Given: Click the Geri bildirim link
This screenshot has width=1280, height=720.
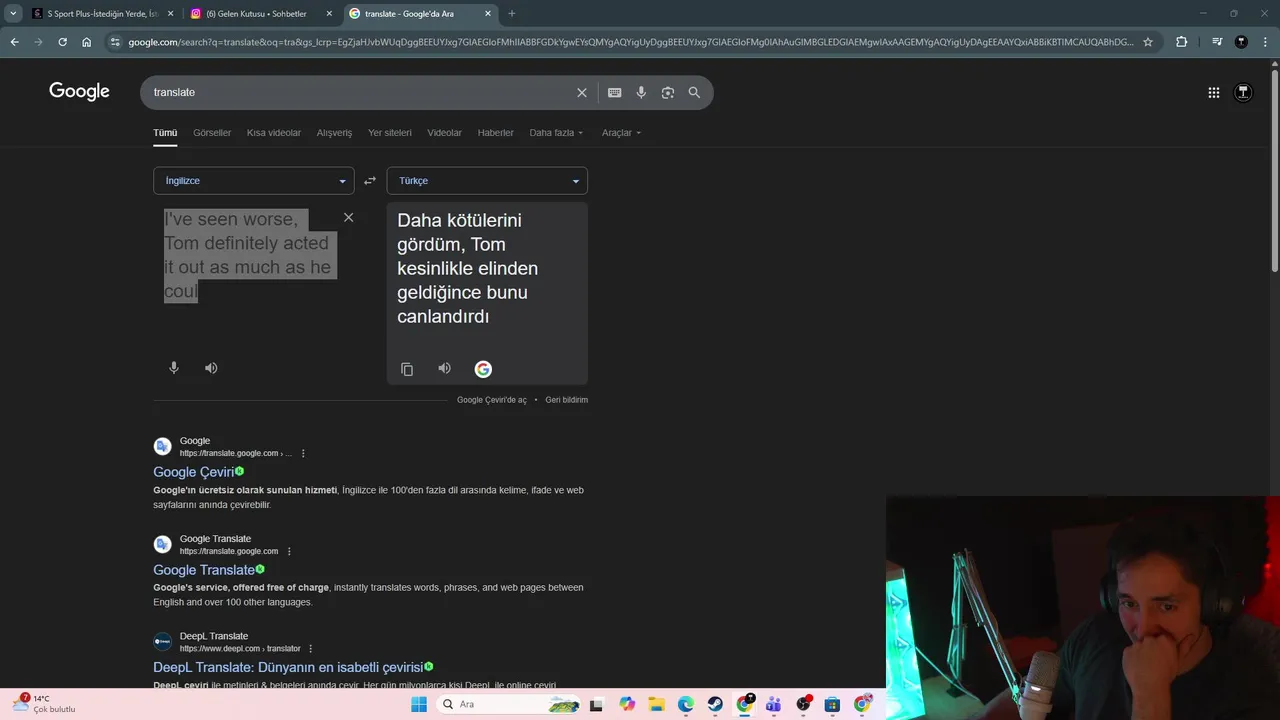Looking at the screenshot, I should pos(567,400).
